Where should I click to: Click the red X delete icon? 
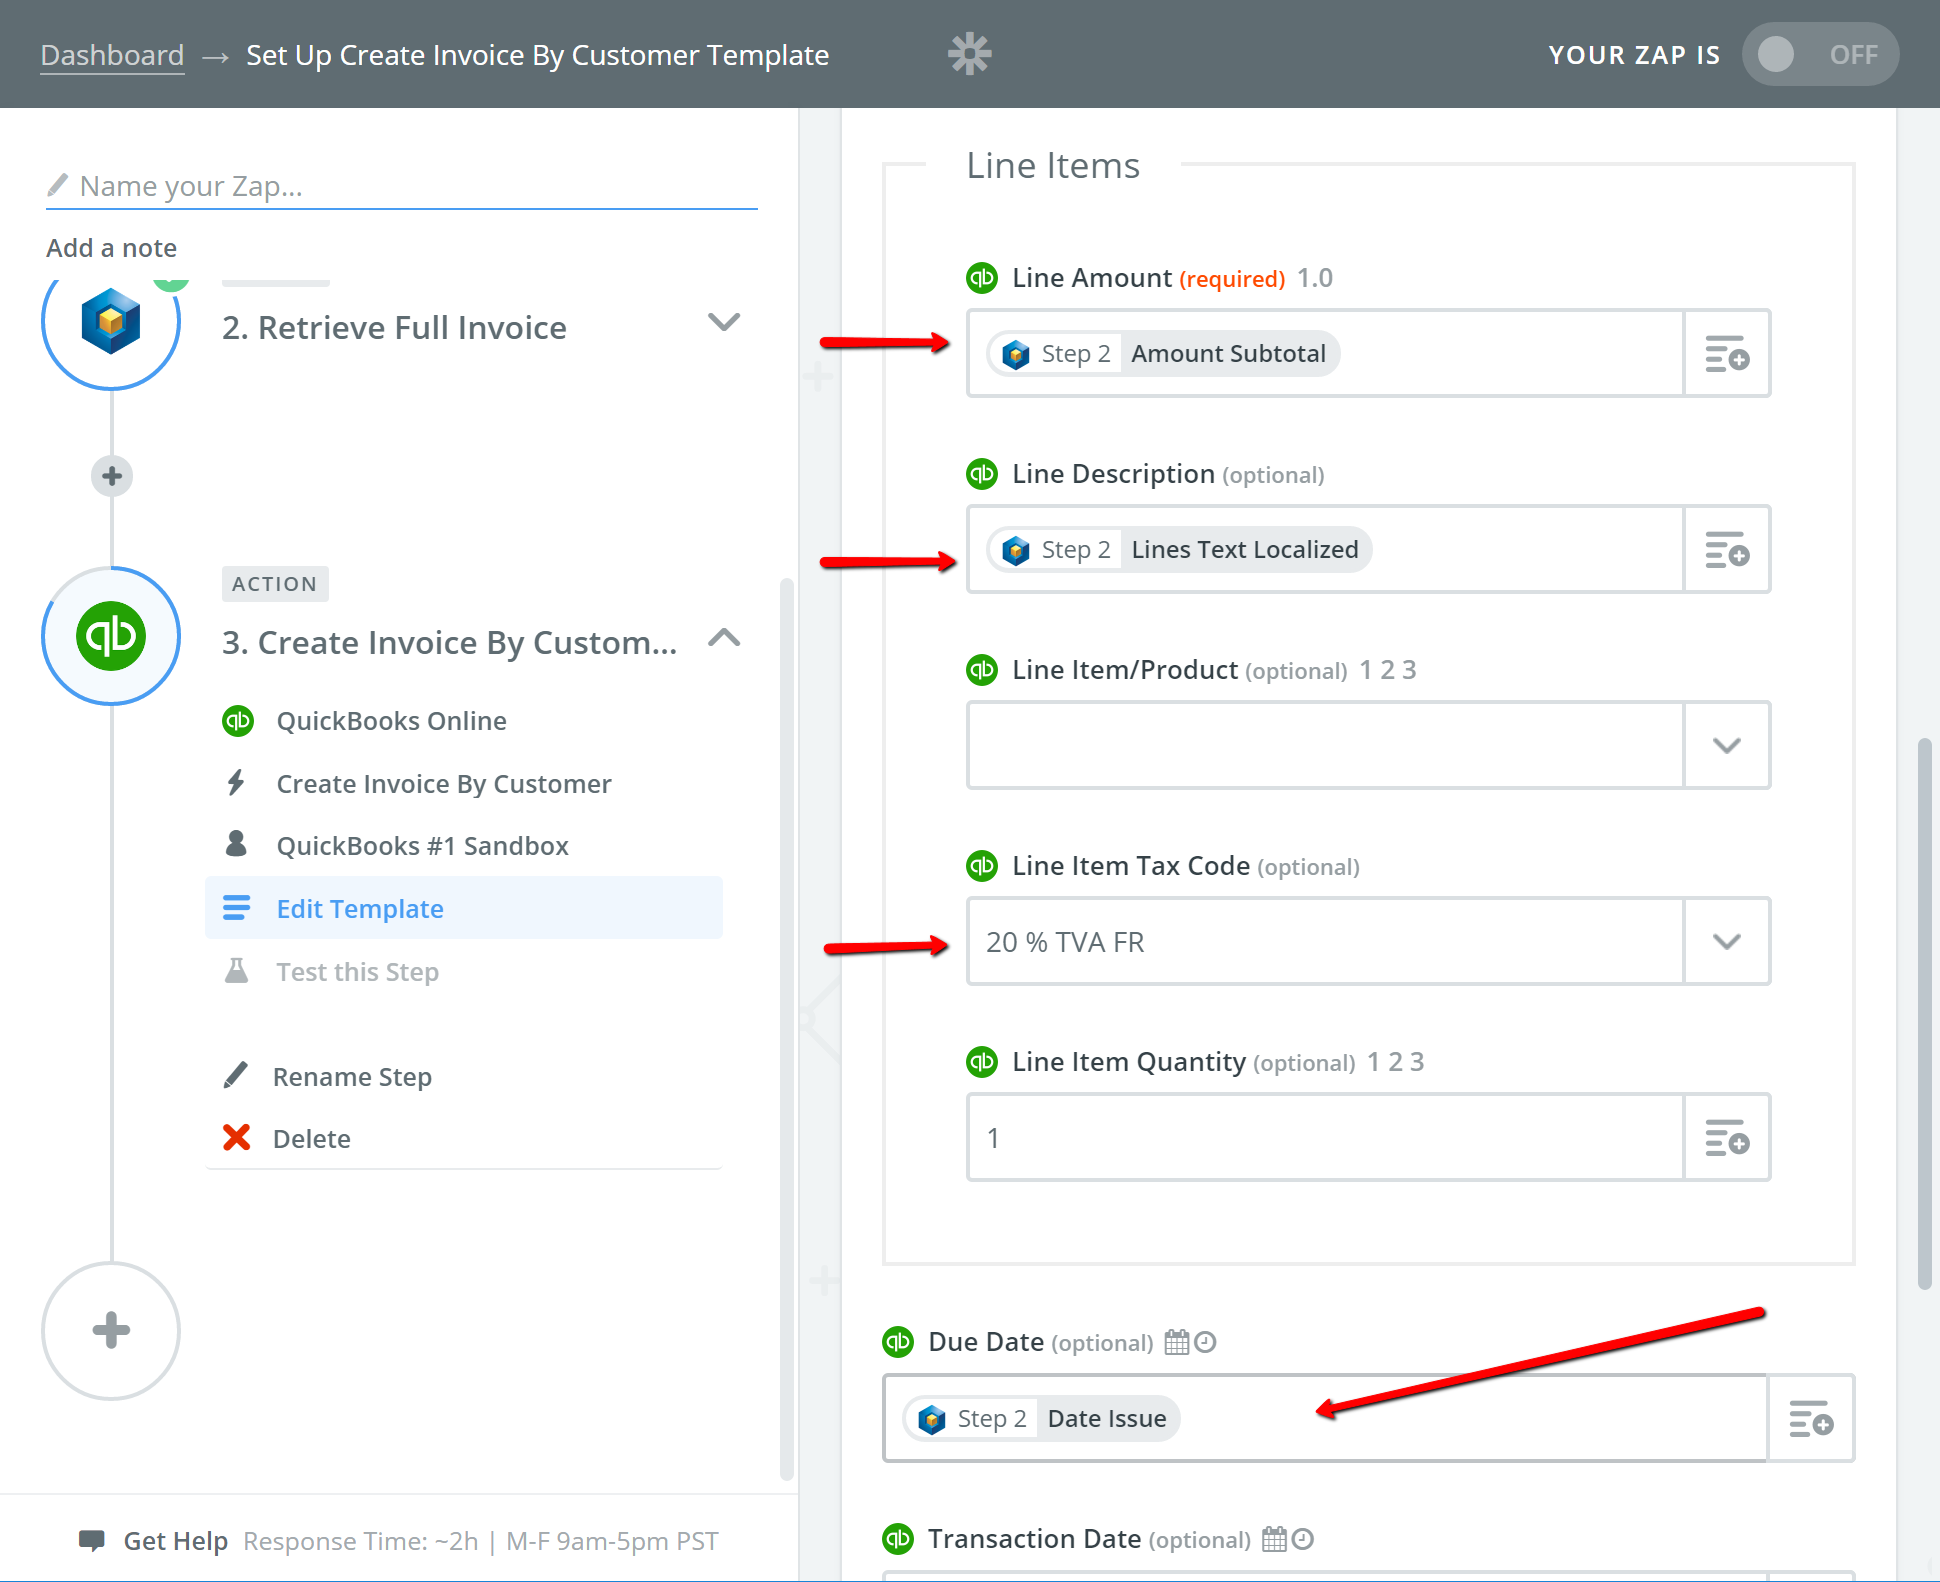(237, 1138)
